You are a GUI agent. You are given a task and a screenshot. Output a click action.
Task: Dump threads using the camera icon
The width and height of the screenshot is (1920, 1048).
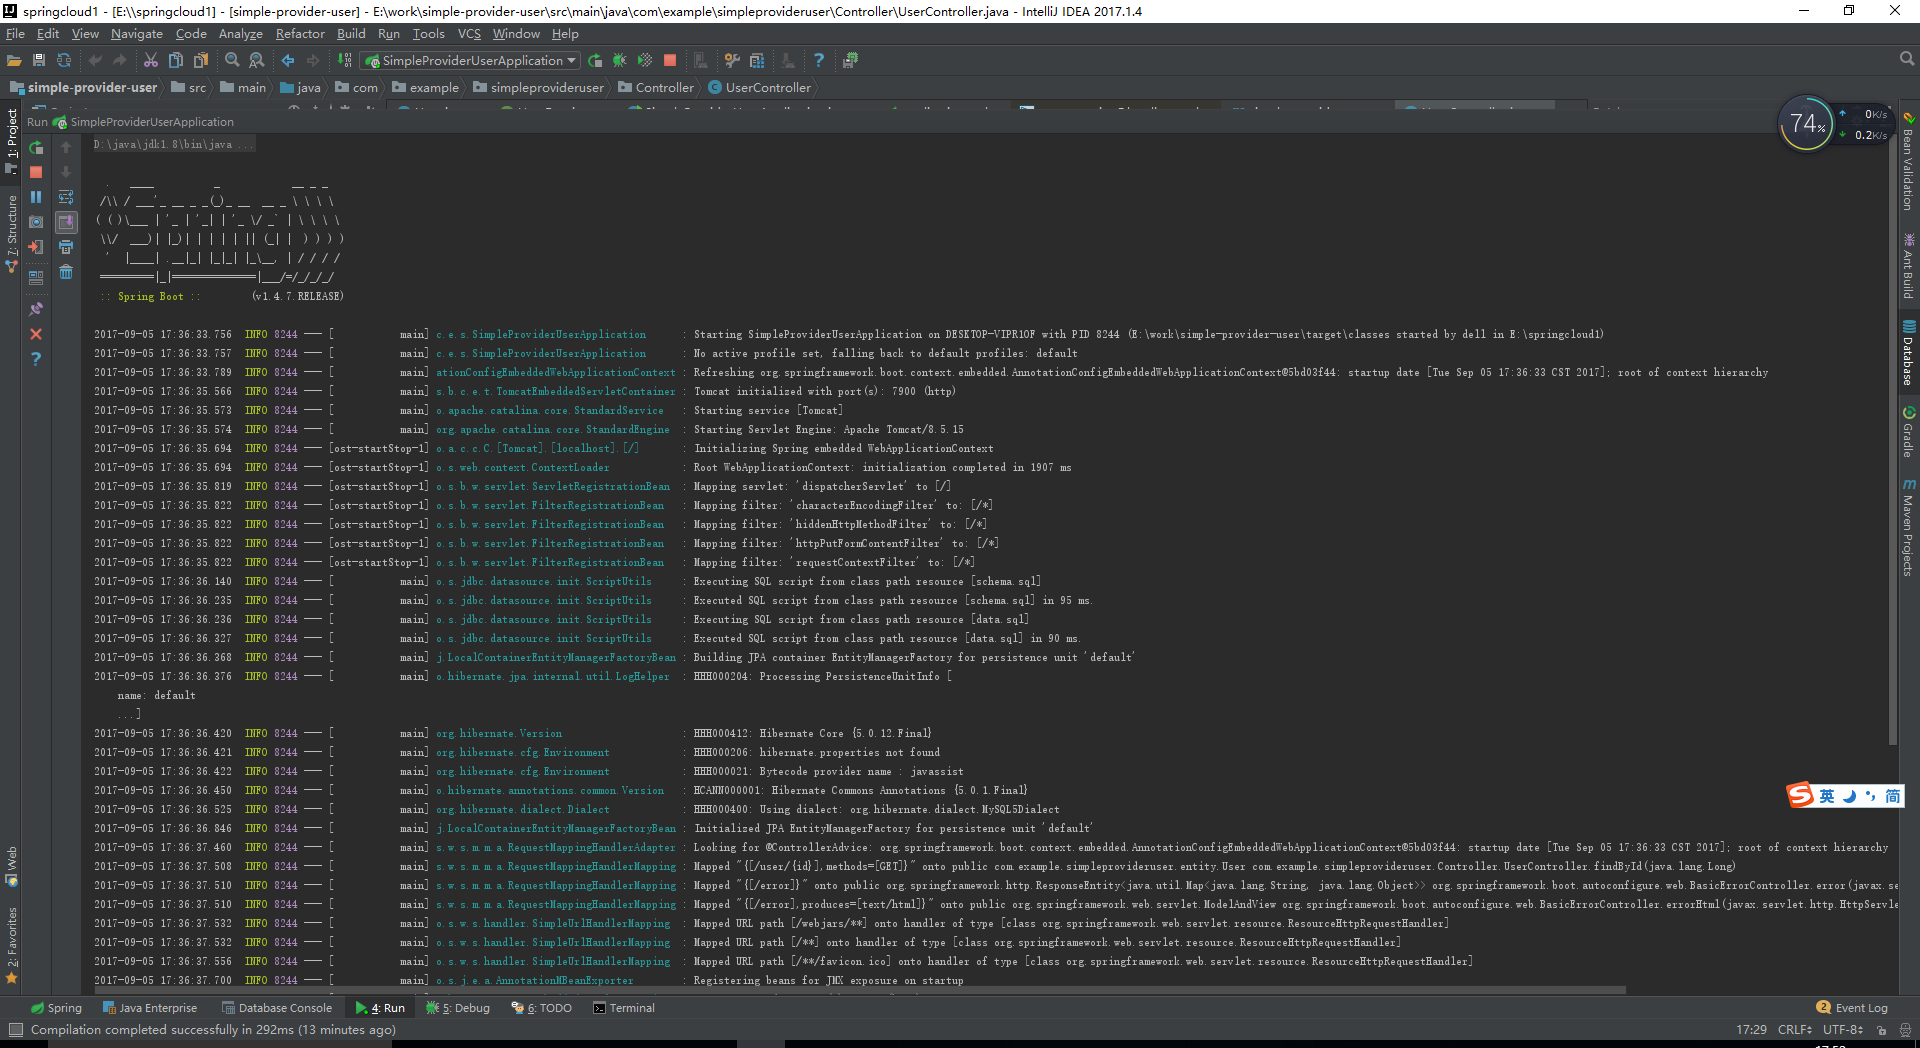[x=36, y=222]
